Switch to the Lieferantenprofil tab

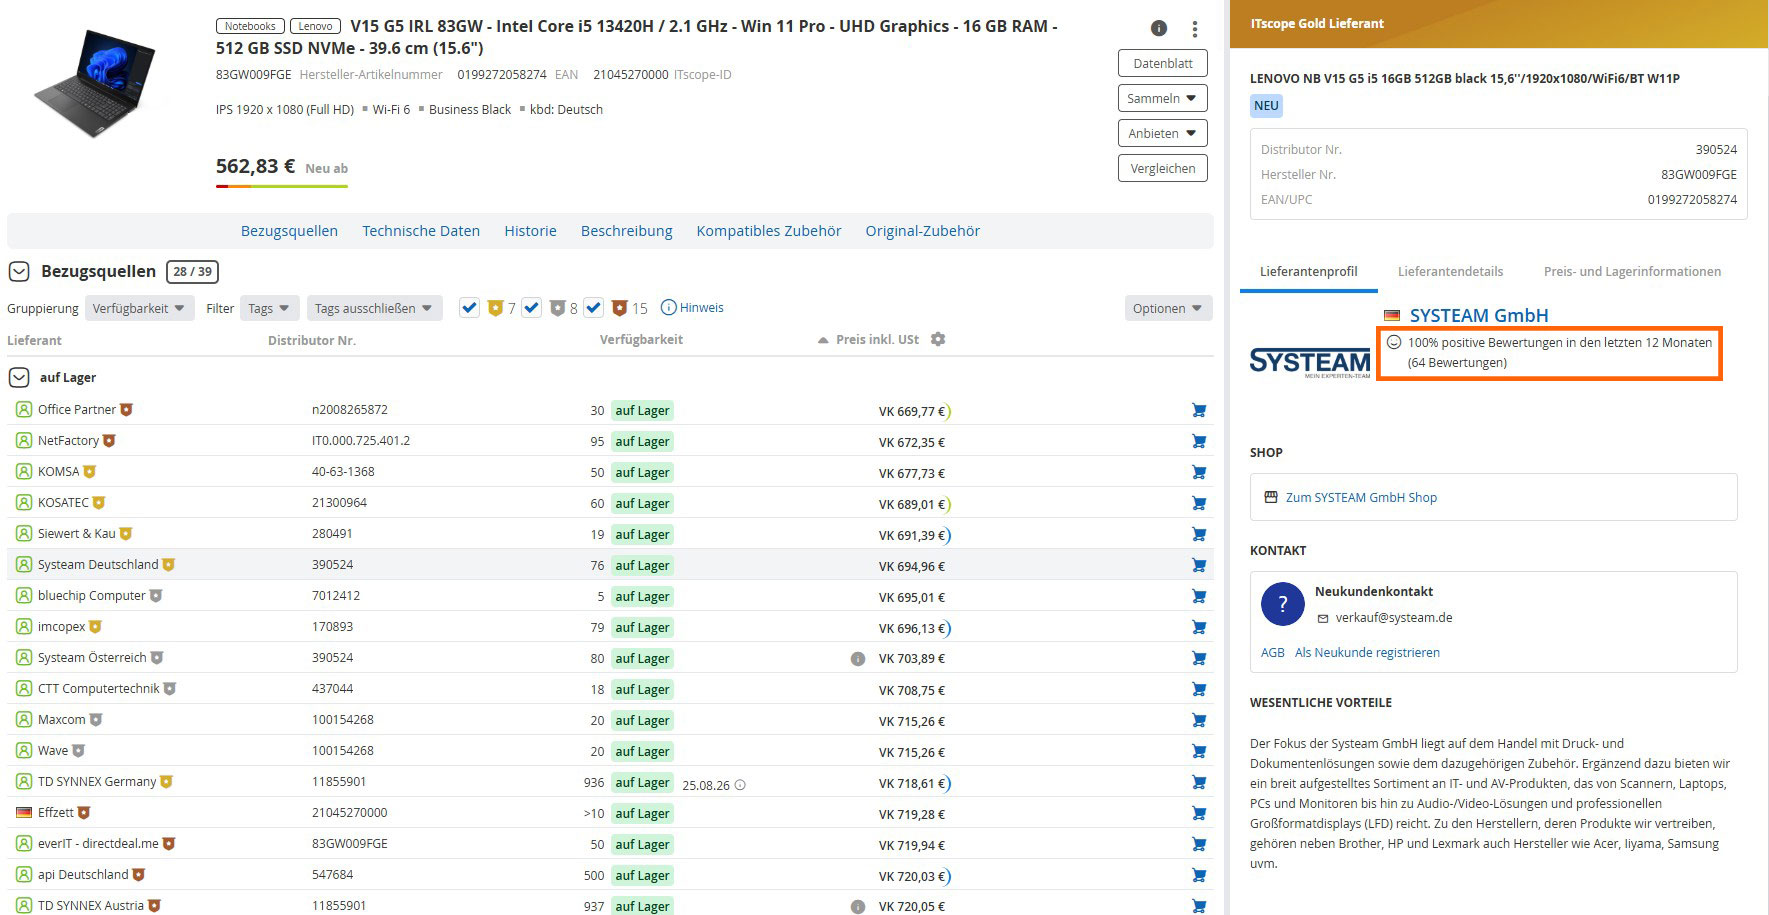click(1308, 271)
